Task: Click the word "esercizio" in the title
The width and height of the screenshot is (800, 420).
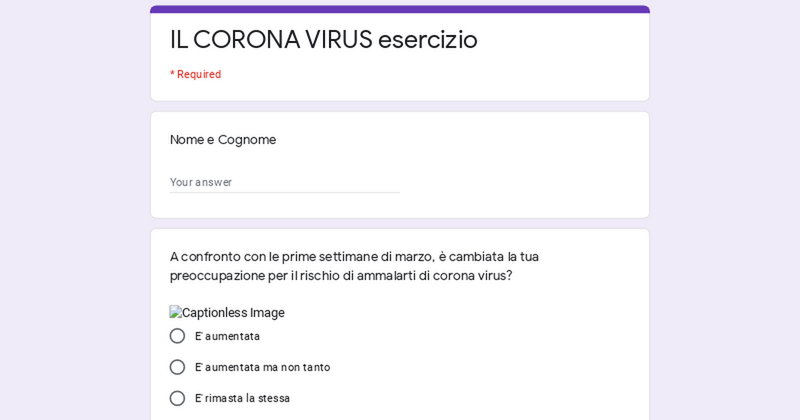Action: click(x=427, y=40)
